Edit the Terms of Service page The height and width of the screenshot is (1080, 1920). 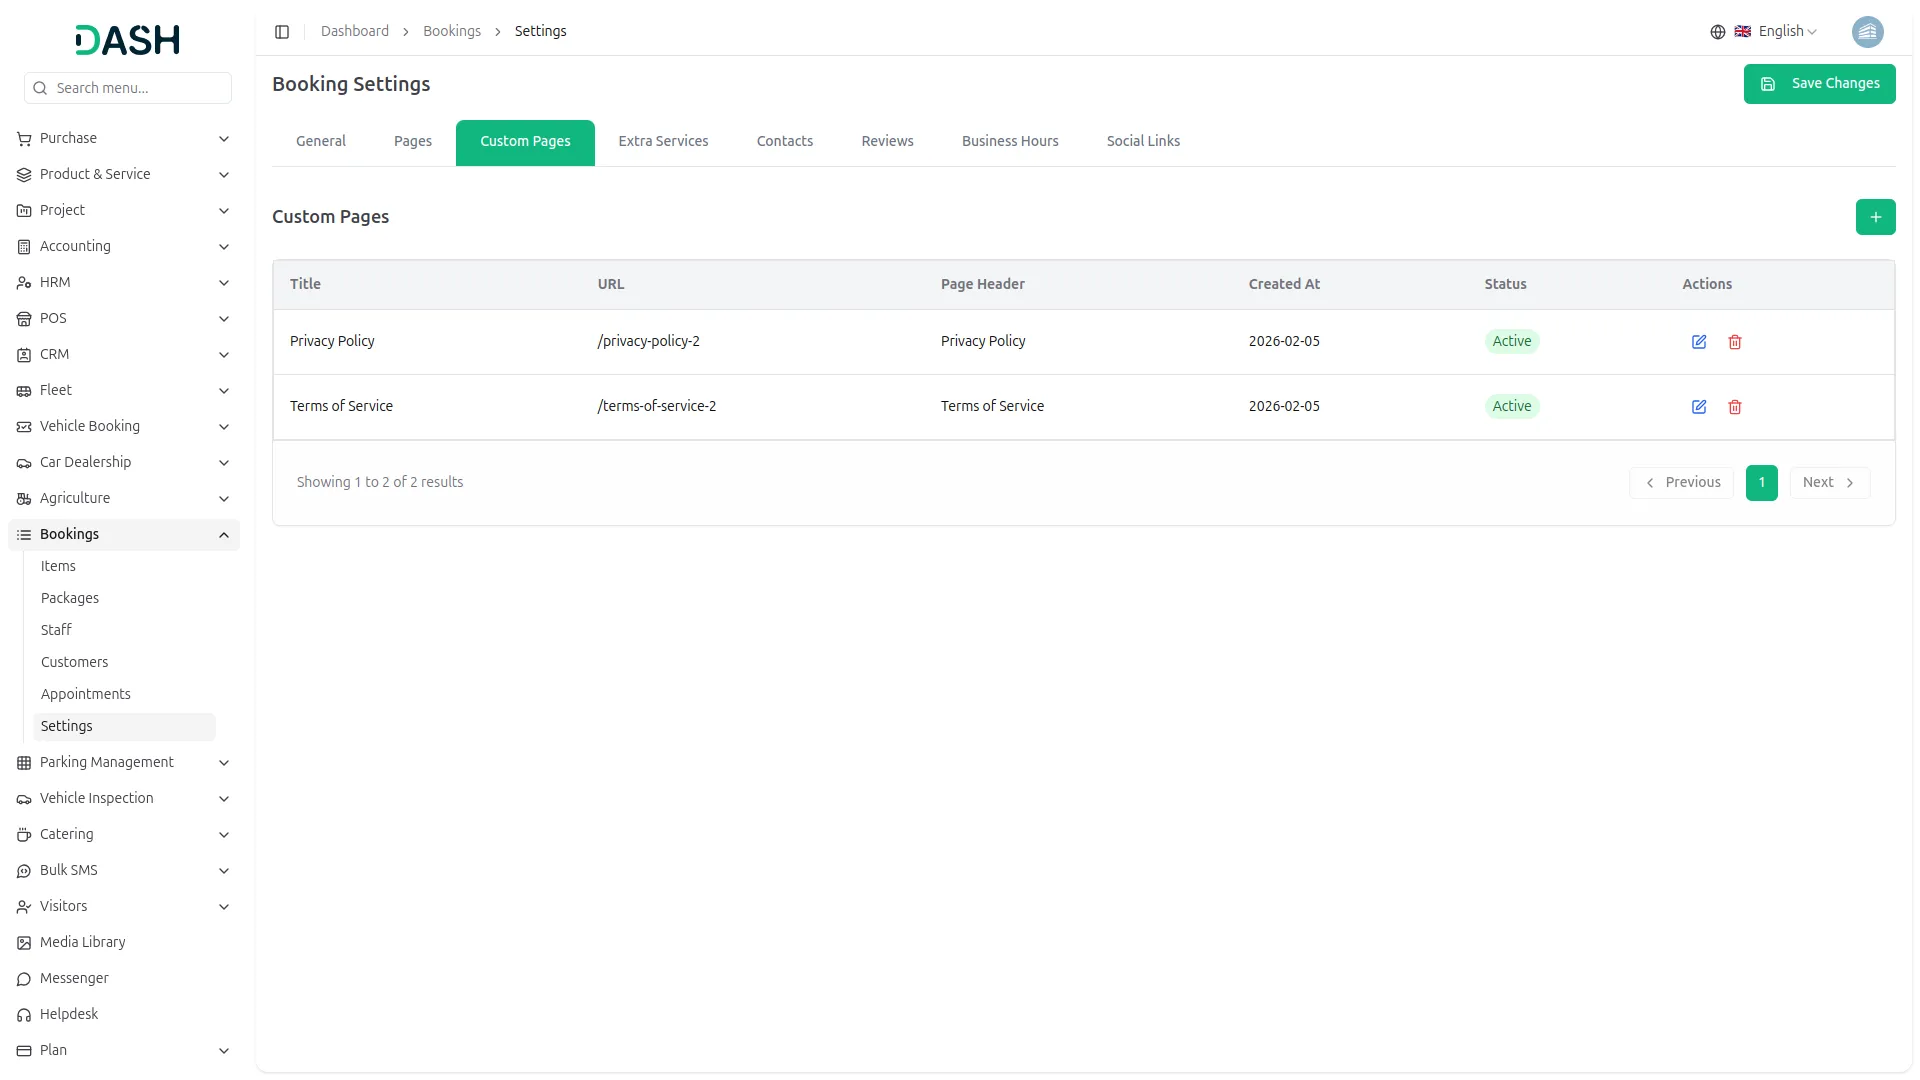tap(1698, 407)
